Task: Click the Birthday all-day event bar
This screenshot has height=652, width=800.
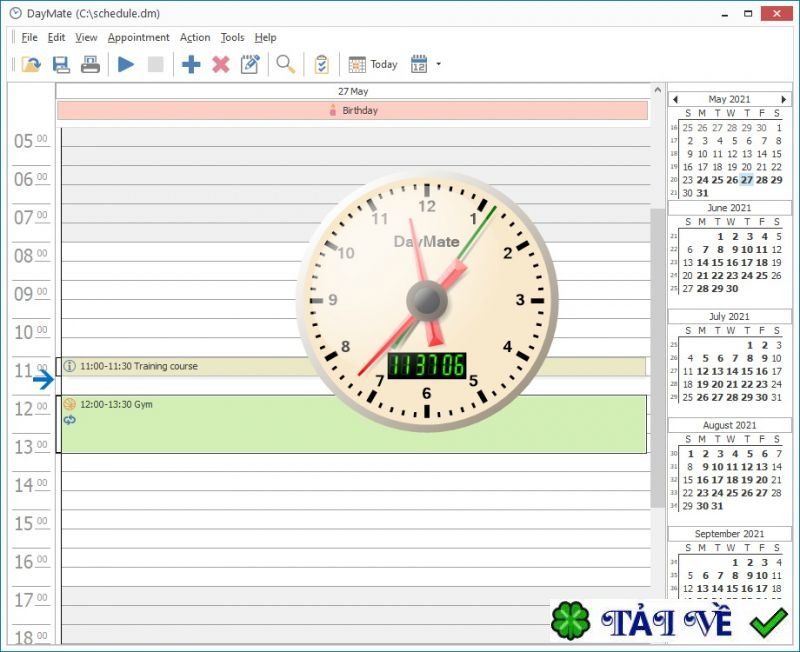Action: [353, 110]
